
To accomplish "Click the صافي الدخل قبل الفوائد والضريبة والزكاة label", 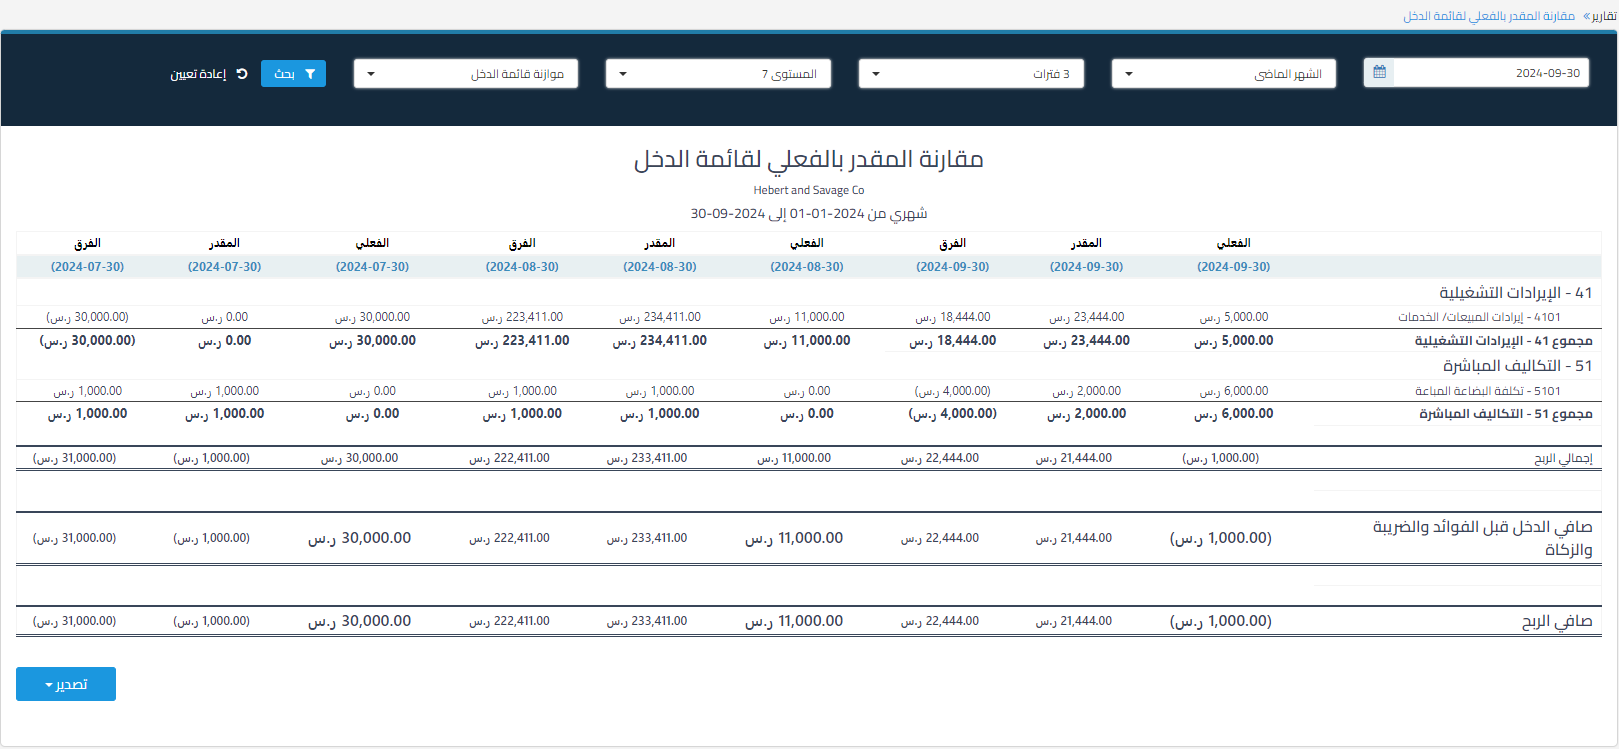I will point(1482,538).
